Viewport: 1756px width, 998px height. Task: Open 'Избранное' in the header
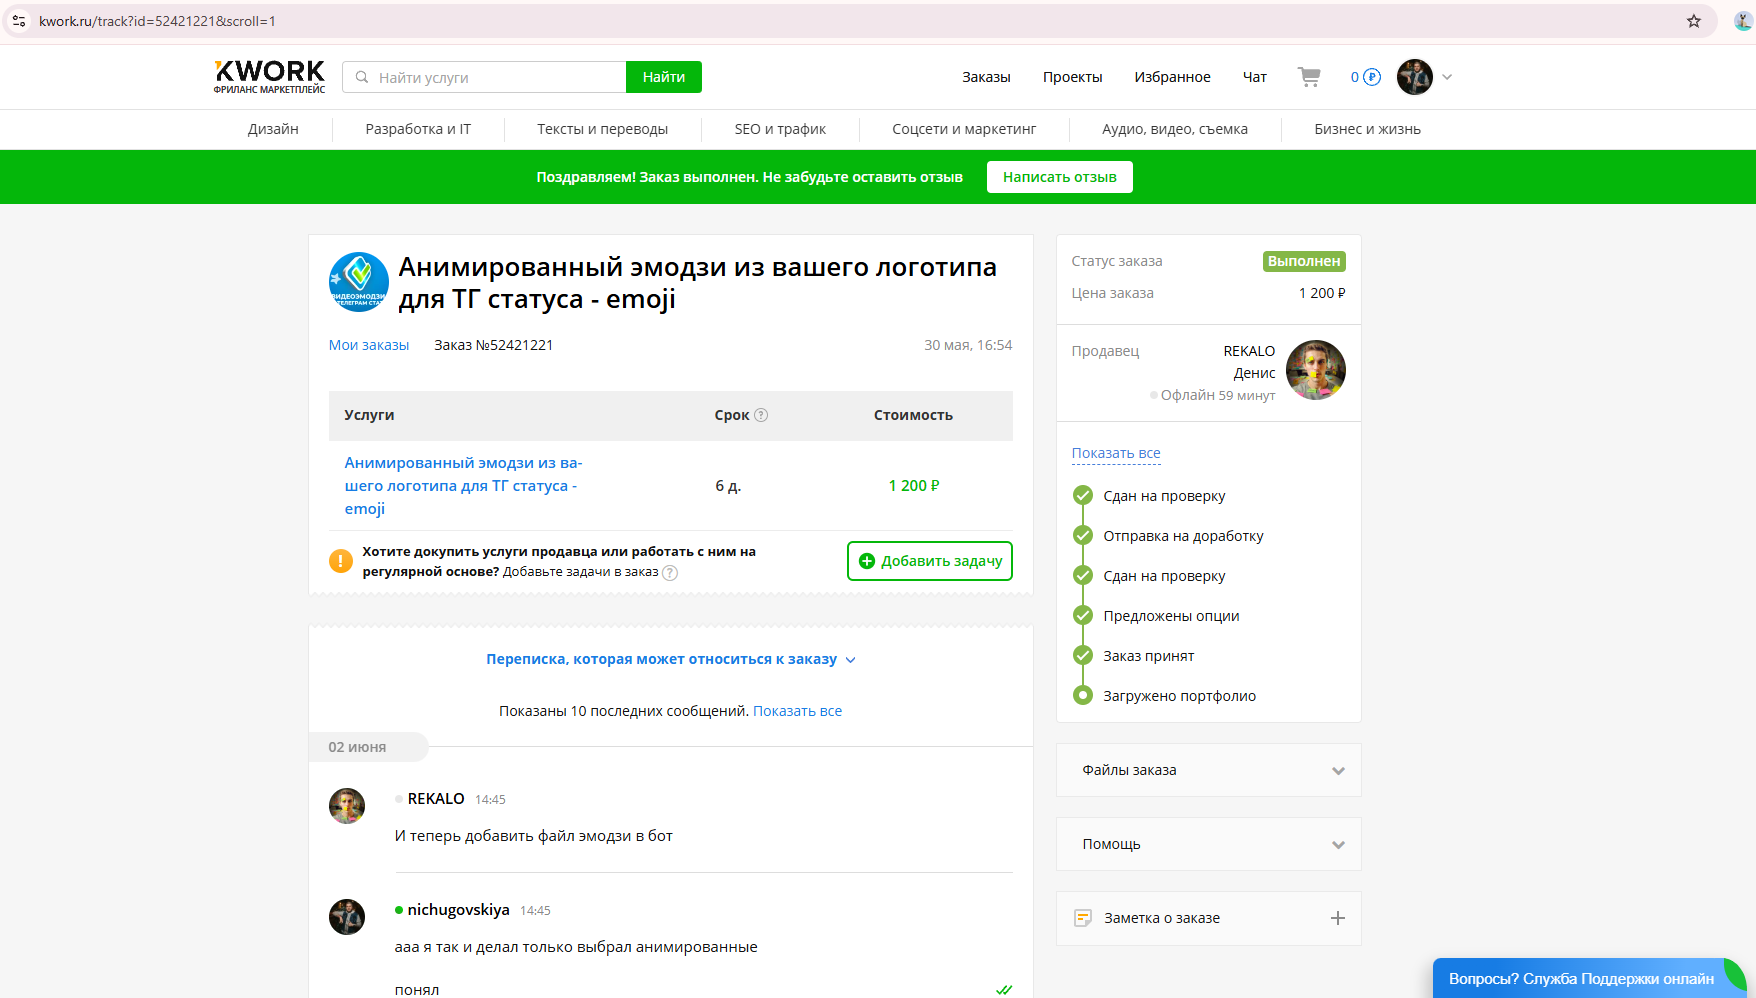(x=1172, y=77)
